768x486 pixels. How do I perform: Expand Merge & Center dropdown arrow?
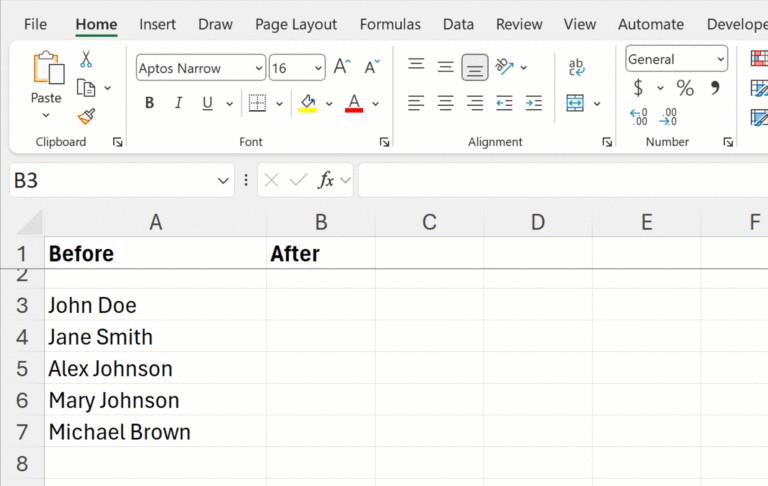597,104
